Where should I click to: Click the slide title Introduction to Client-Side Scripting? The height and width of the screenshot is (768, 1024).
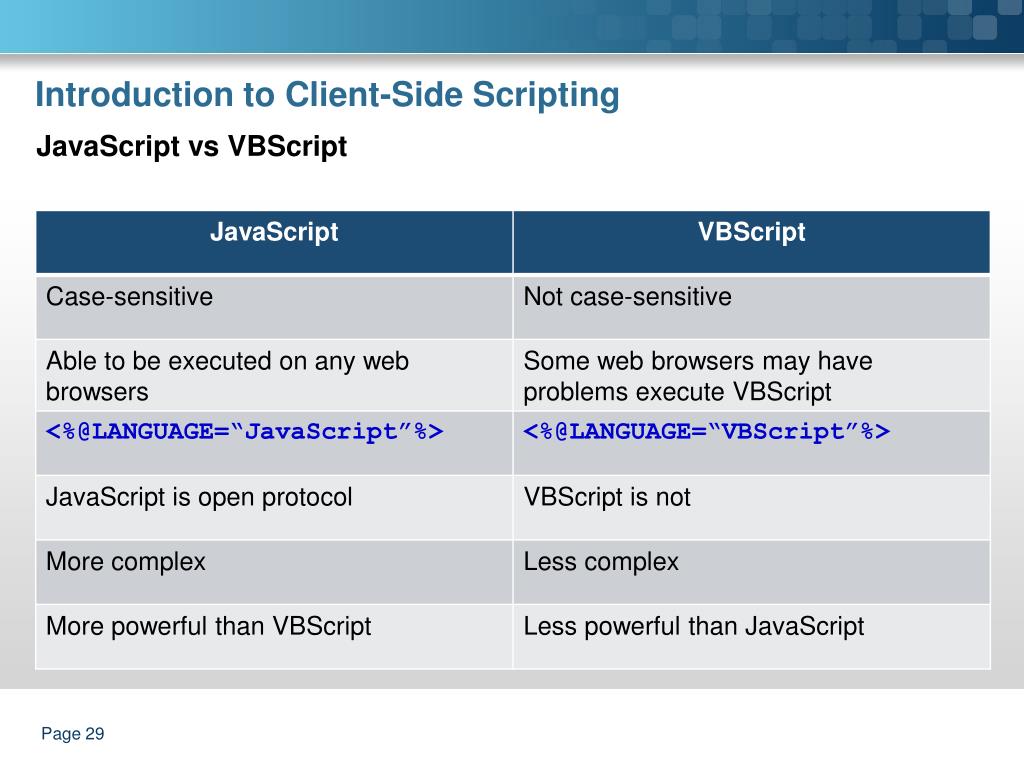click(327, 95)
